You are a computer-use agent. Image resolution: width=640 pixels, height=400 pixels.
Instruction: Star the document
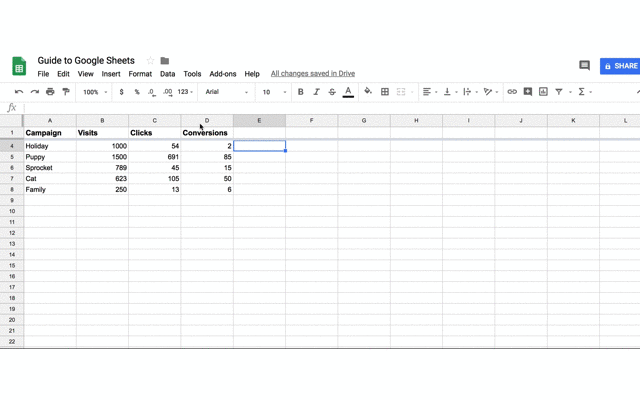[x=150, y=61]
